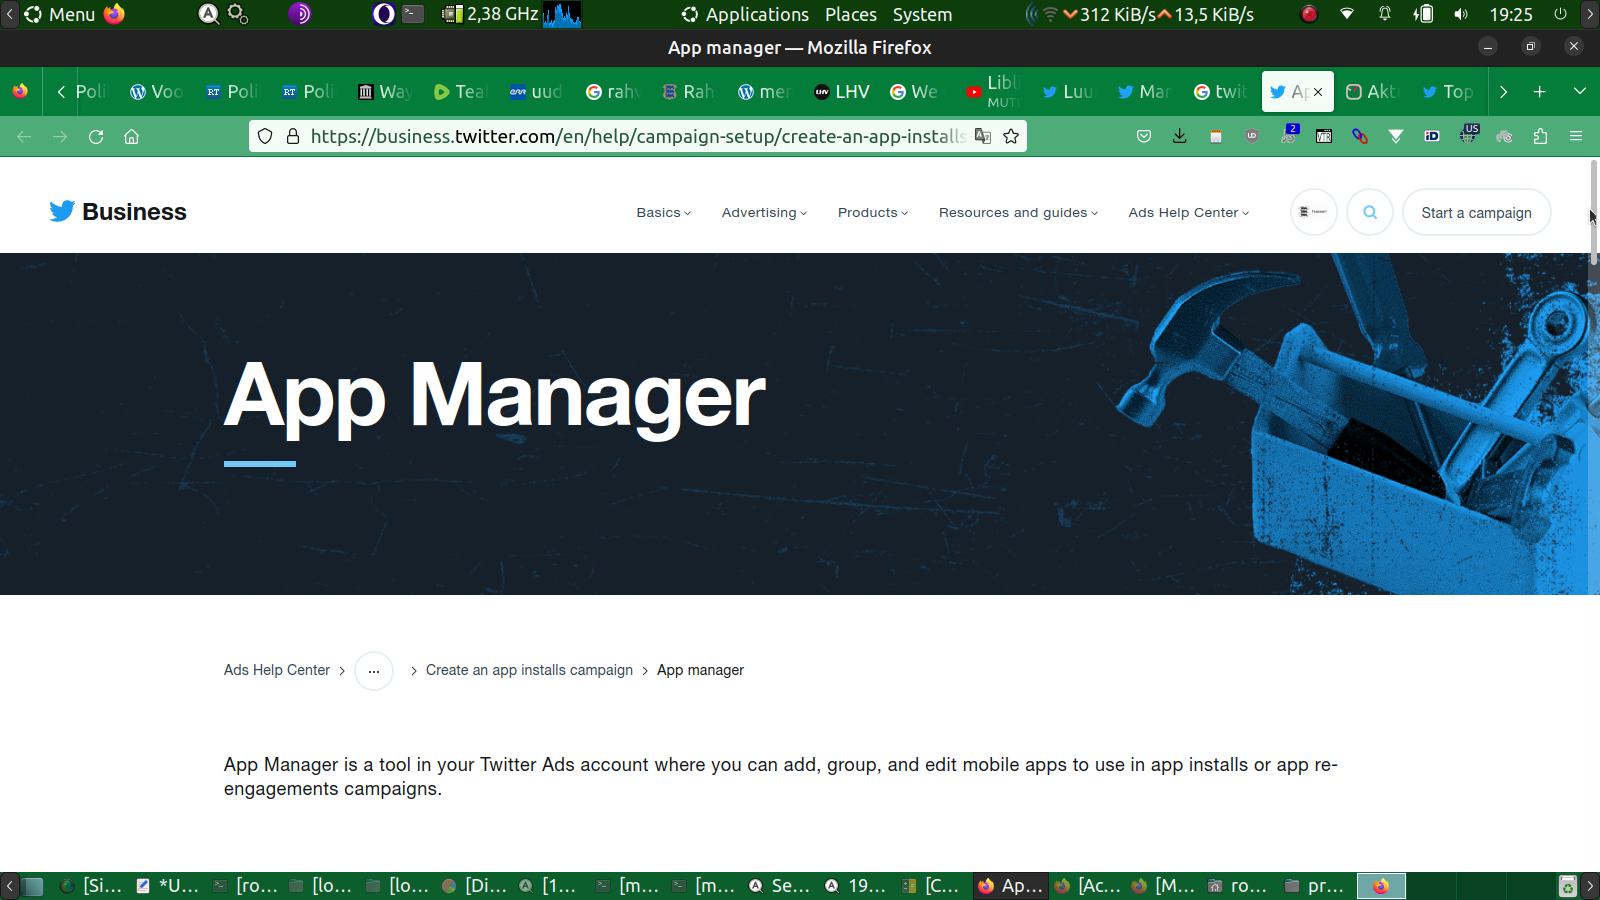Switch to the Top tab
Viewport: 1600px width, 900px height.
coord(1448,92)
